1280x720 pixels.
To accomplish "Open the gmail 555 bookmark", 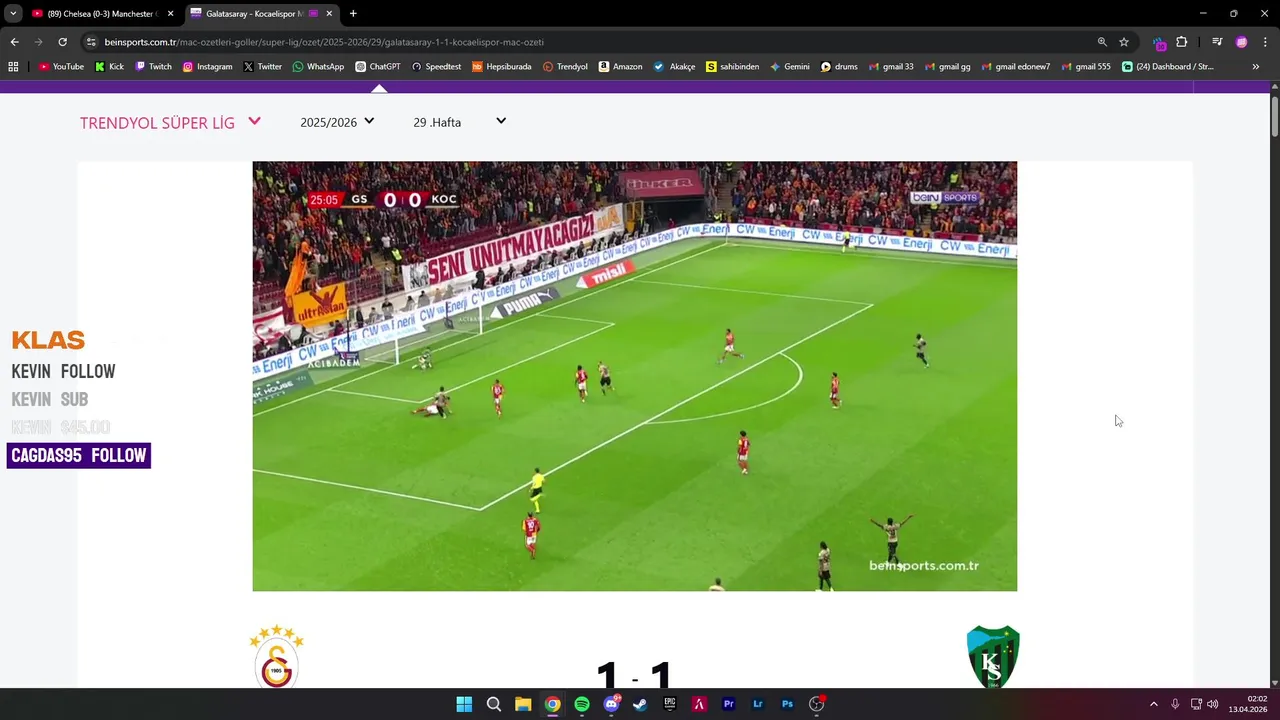I will [1087, 67].
